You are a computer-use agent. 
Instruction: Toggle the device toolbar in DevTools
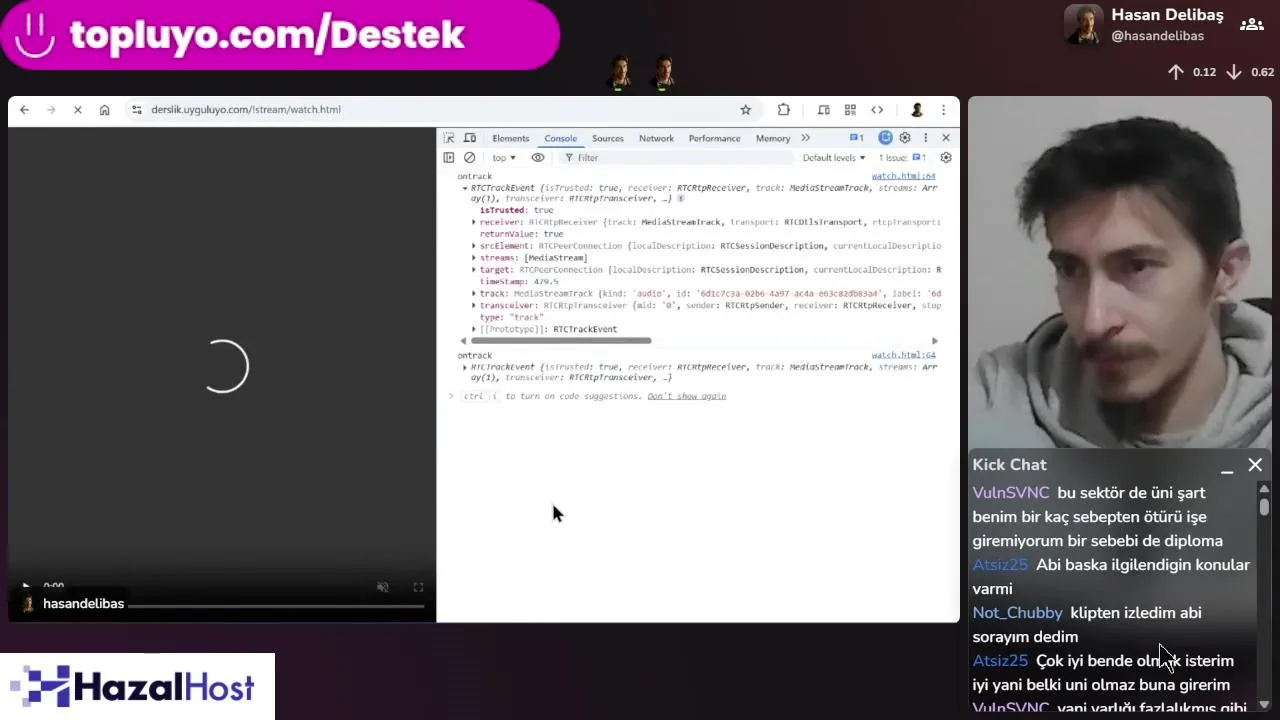(x=470, y=138)
